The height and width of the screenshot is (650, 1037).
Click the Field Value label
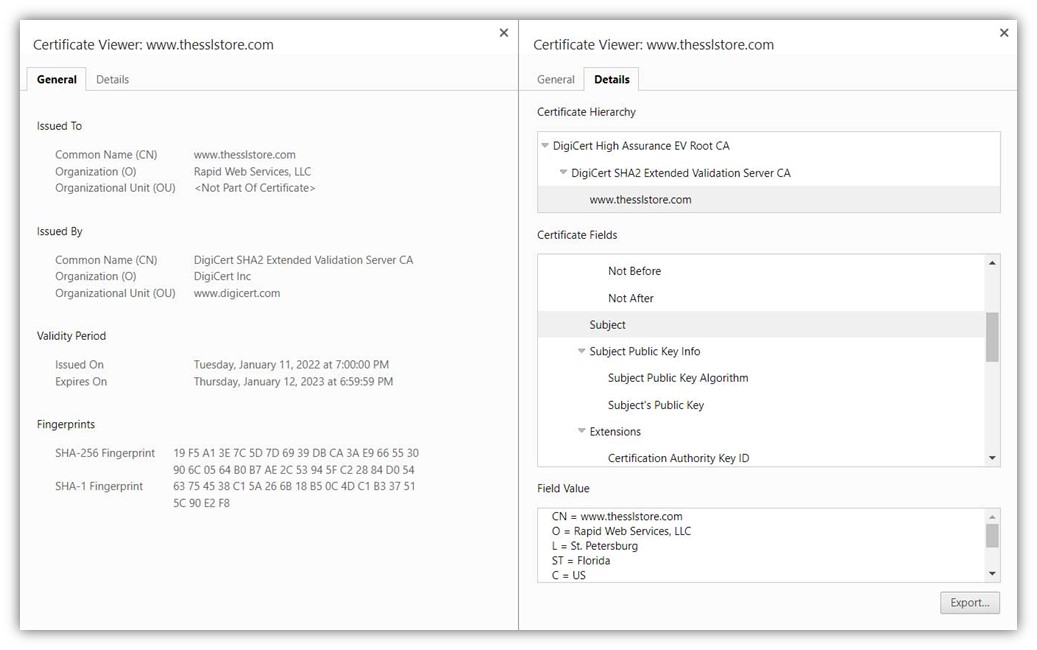(x=563, y=489)
